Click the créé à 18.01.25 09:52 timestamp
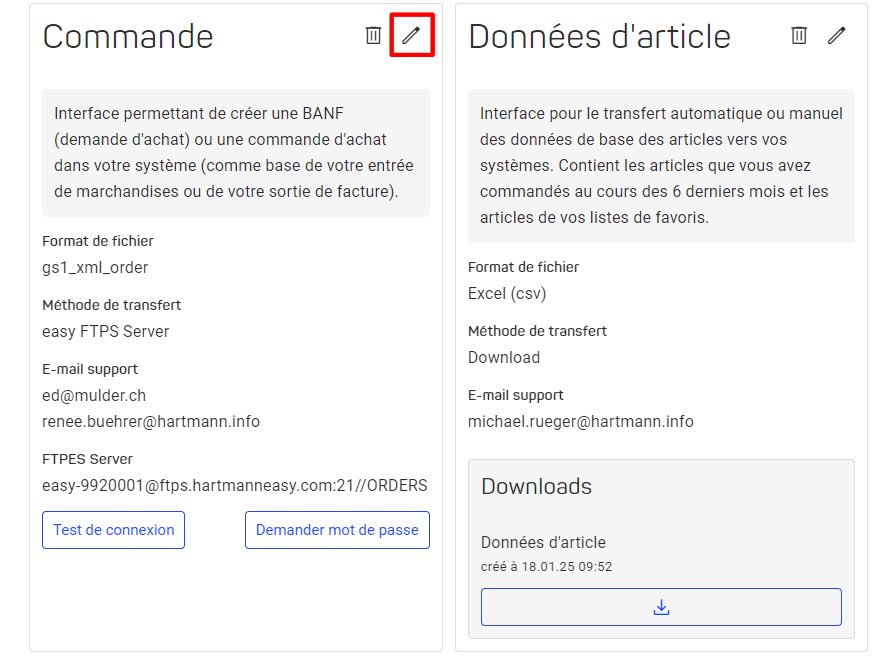 (546, 567)
